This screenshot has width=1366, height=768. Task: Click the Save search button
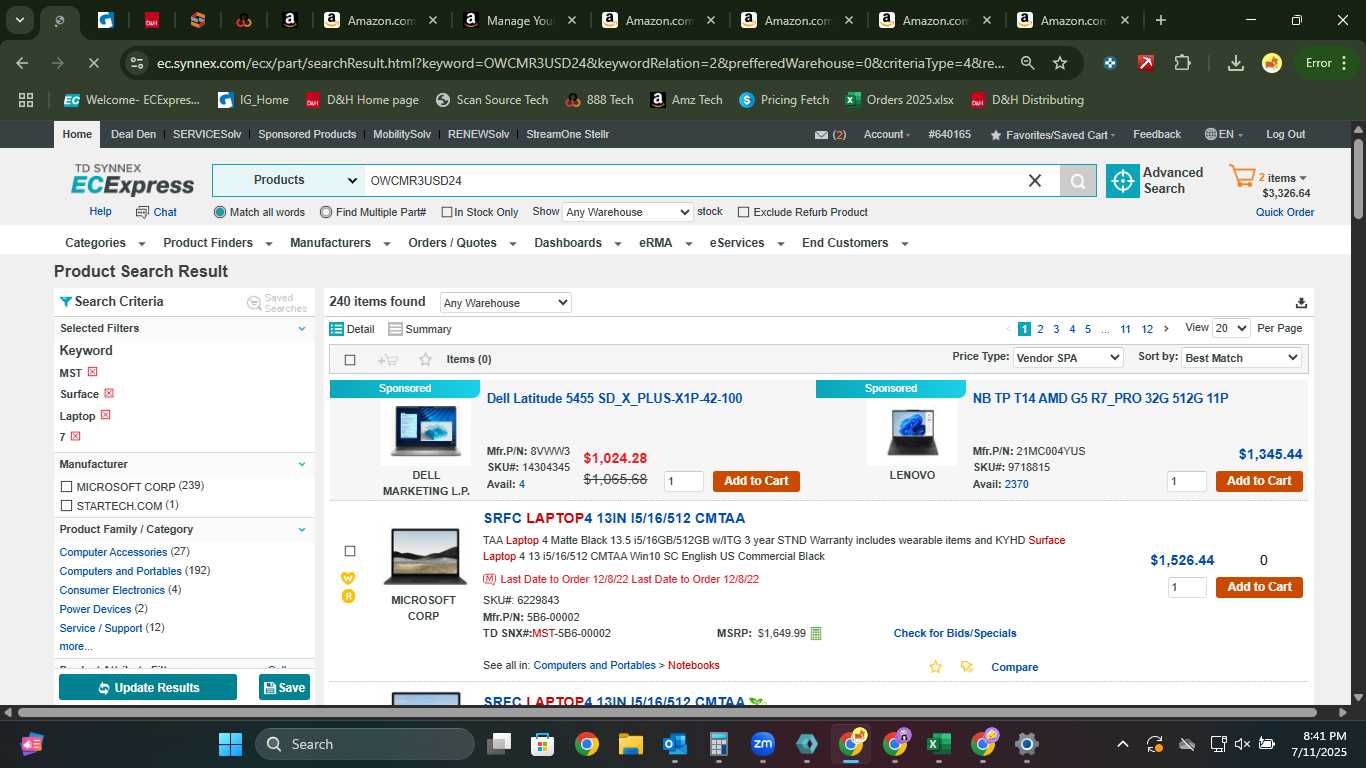coord(284,688)
